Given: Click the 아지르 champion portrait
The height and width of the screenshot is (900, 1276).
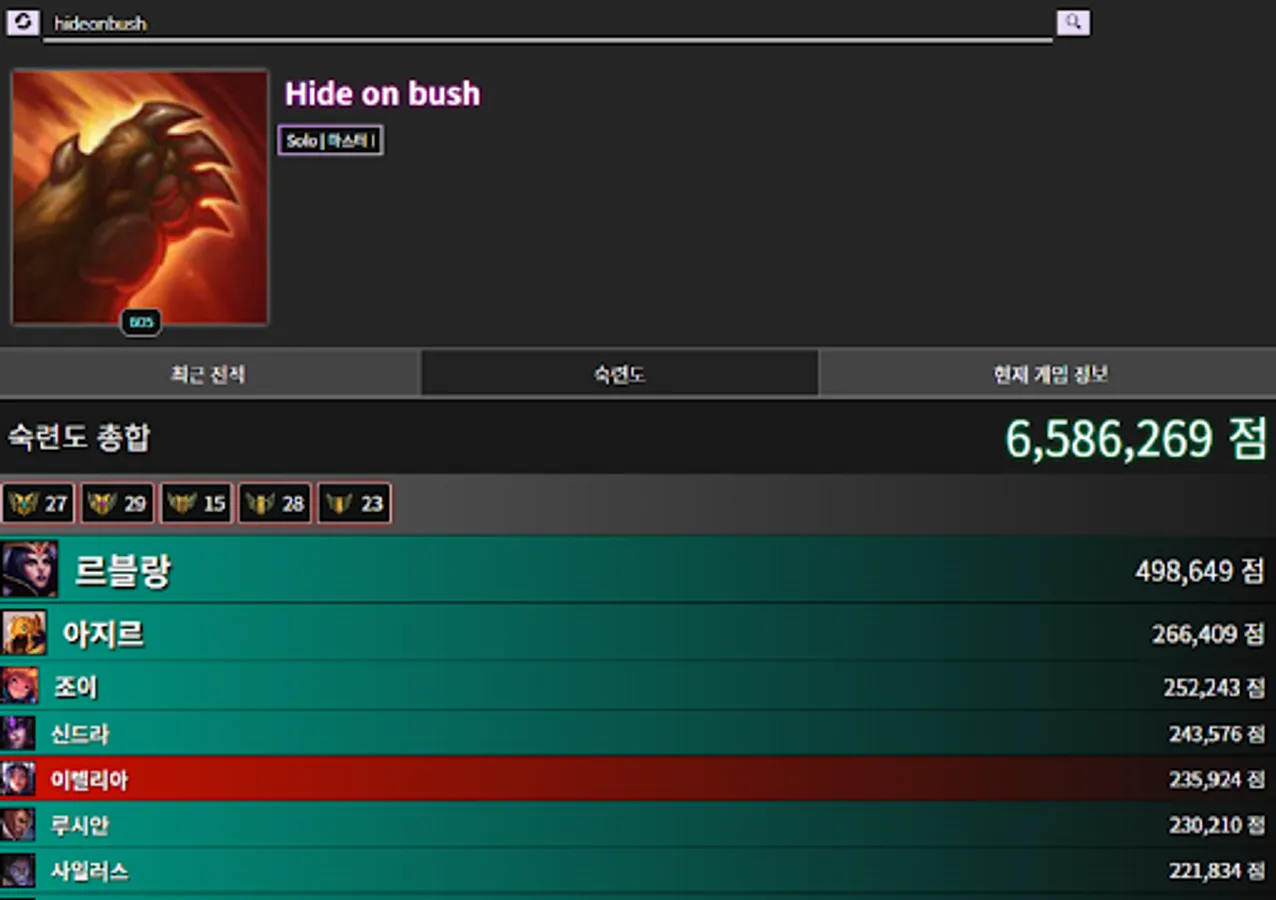Looking at the screenshot, I should click(x=24, y=633).
